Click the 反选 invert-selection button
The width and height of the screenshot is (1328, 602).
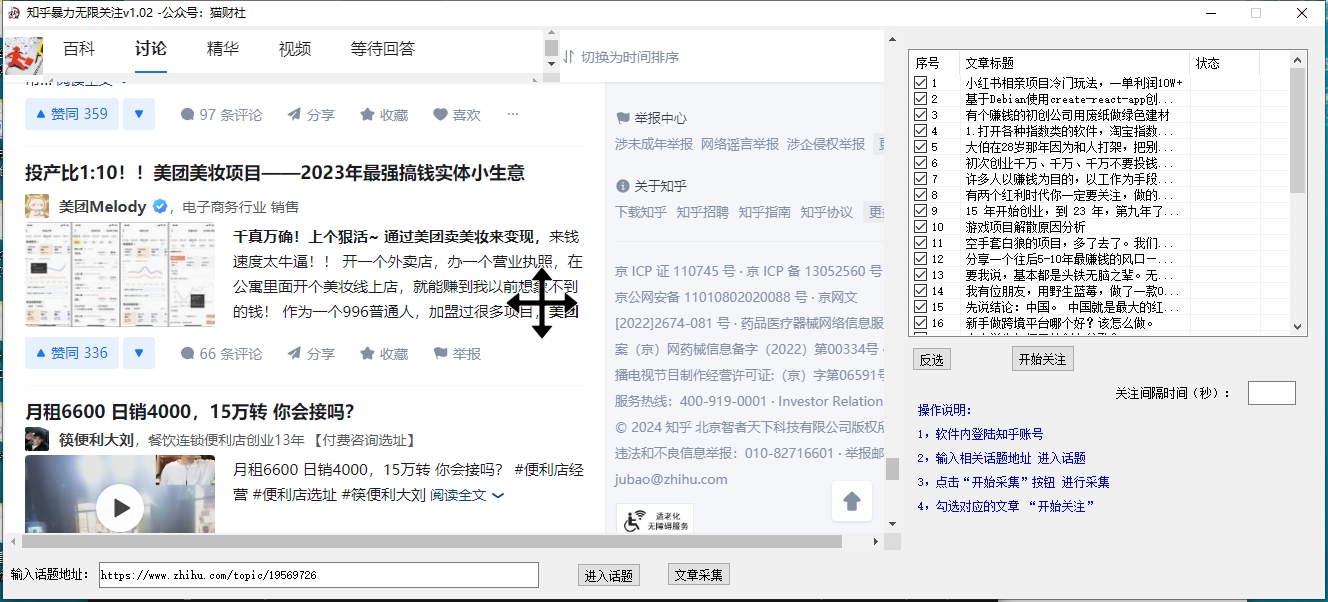point(931,359)
